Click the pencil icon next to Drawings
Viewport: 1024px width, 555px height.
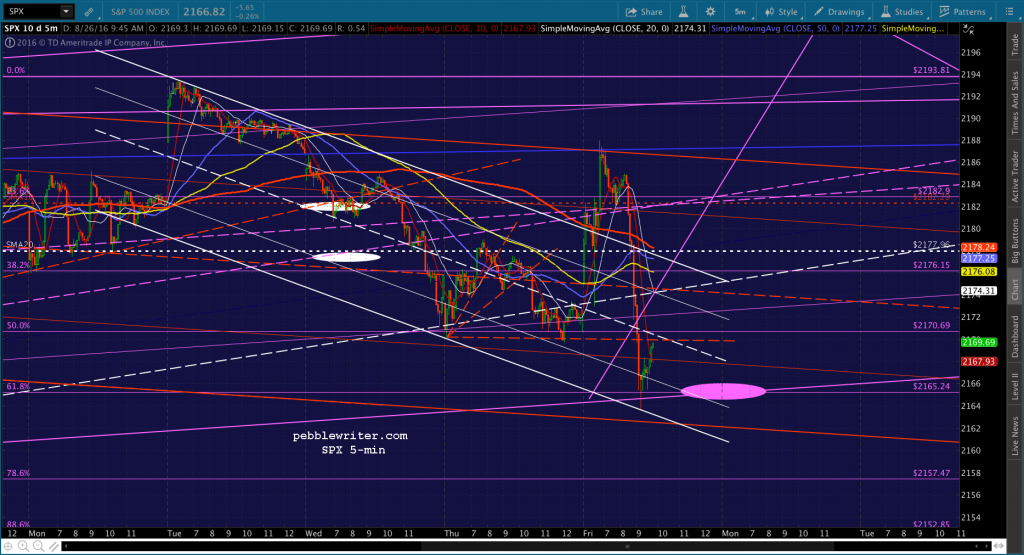[819, 12]
